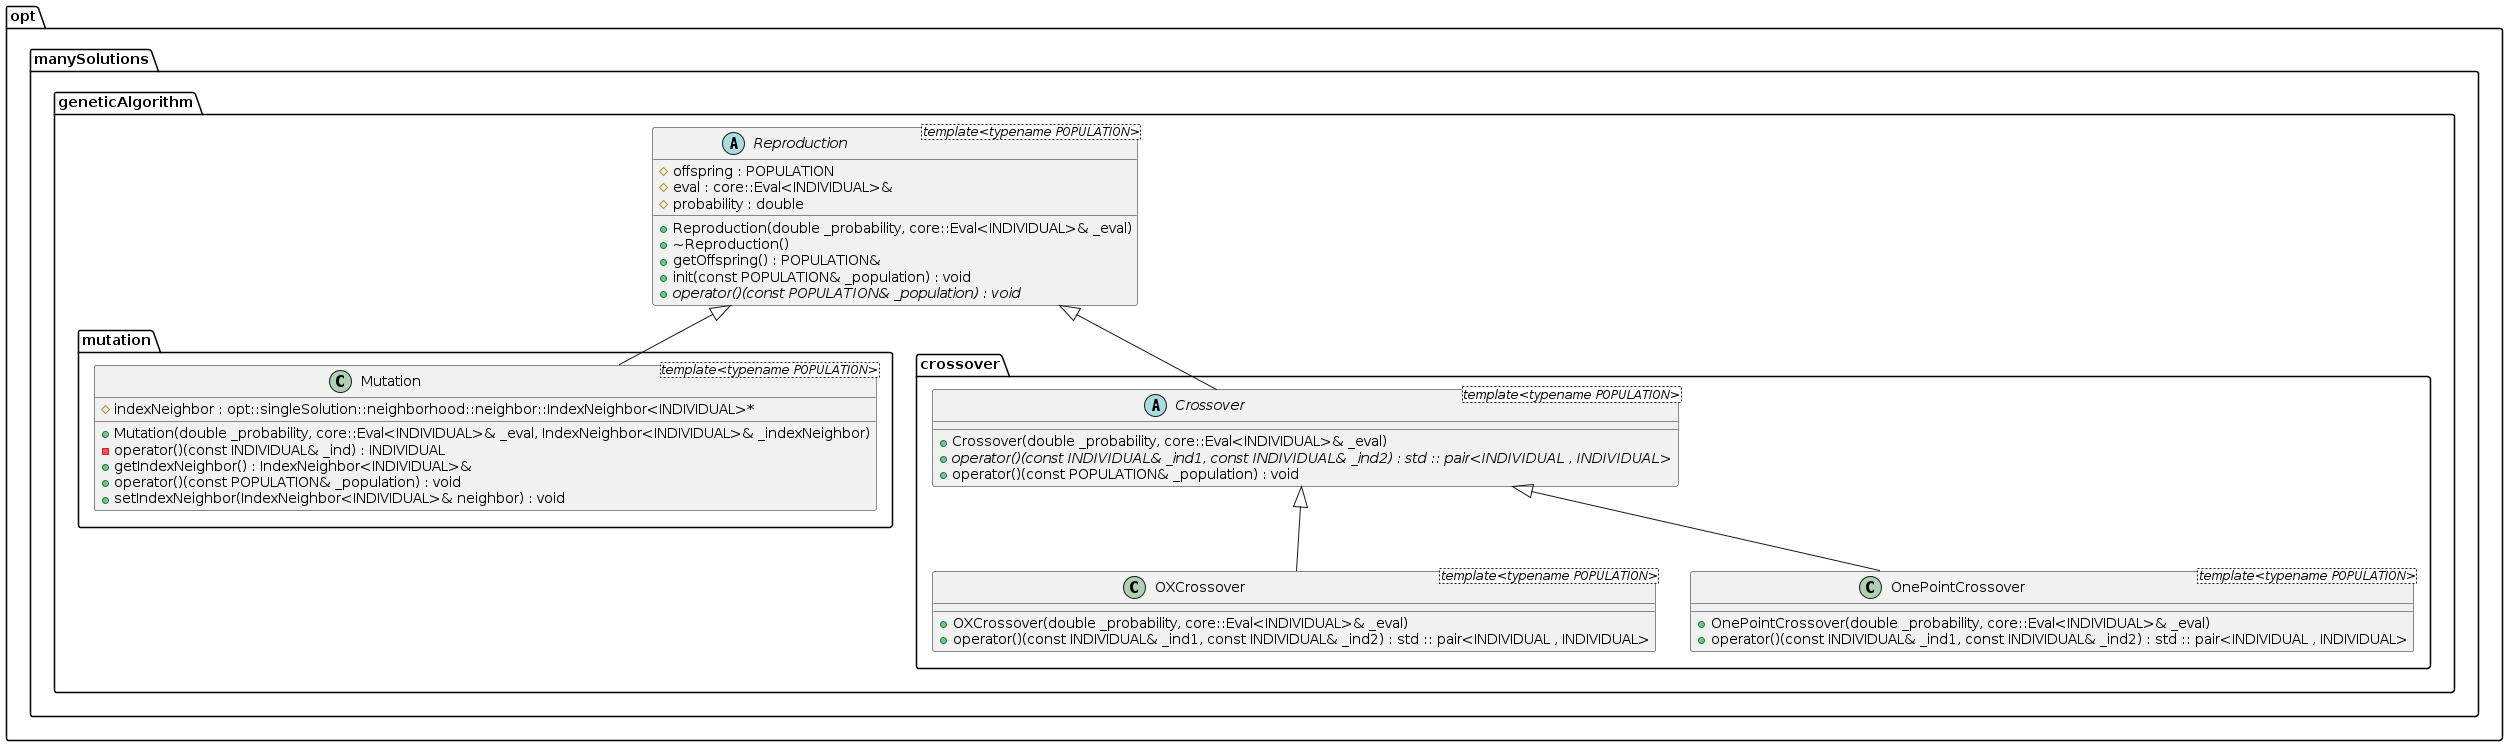
Task: Click 'init(const POPULATION& _population) : void' line
Action: coord(821,277)
